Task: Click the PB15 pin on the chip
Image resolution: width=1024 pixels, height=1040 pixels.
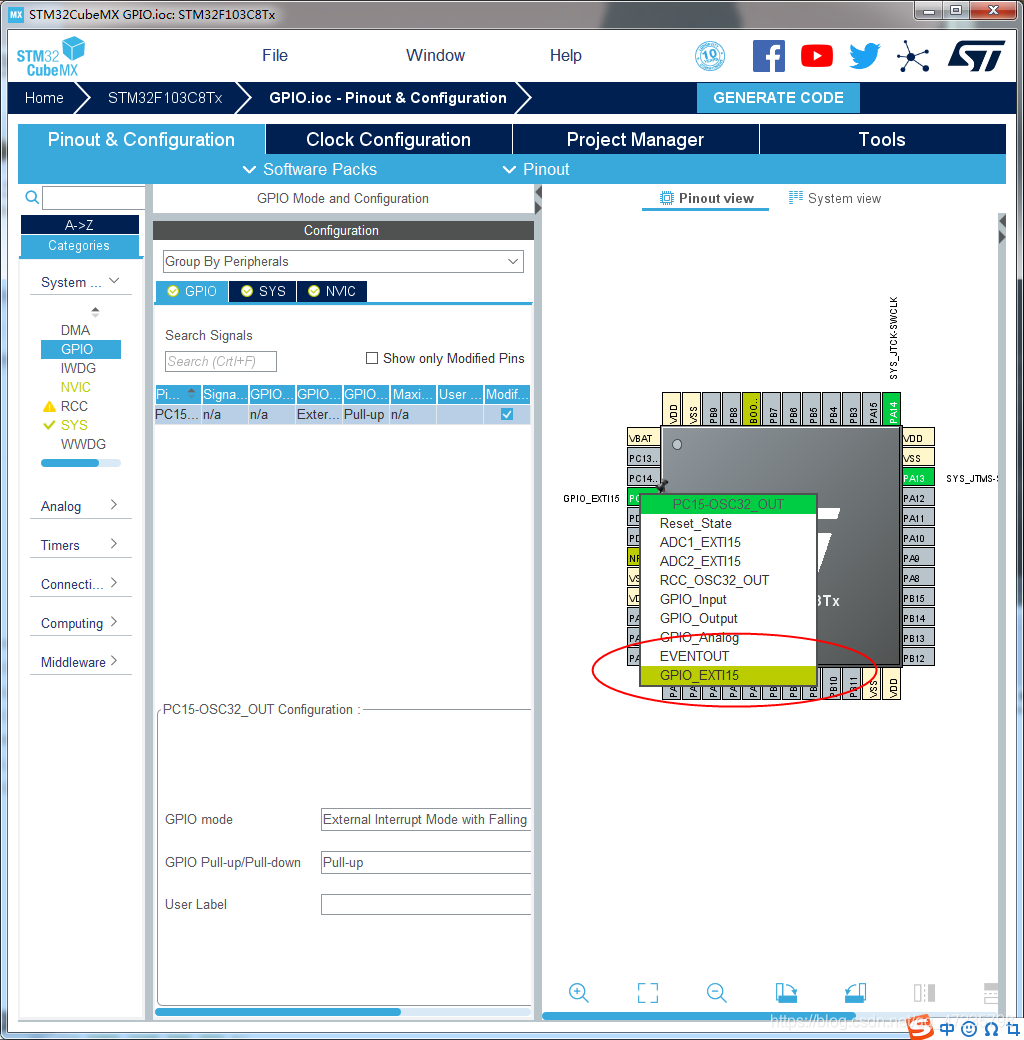Action: (x=918, y=598)
